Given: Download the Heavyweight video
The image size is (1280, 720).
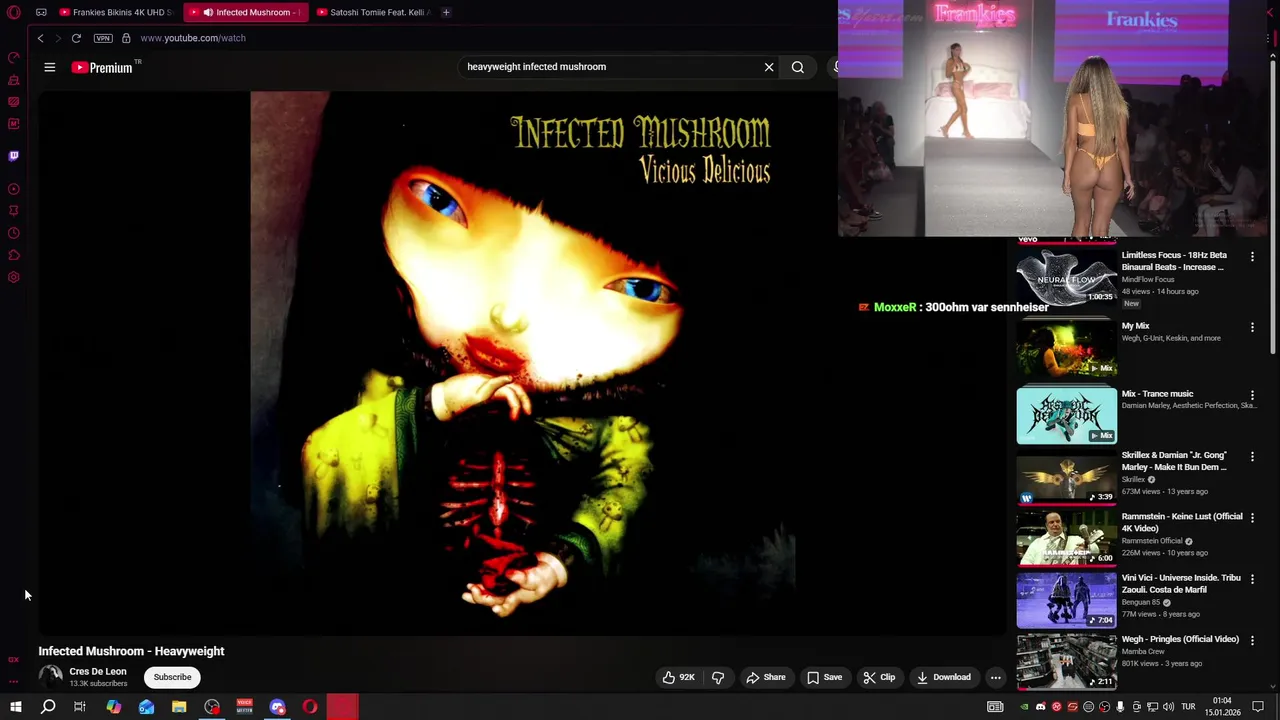Looking at the screenshot, I should 943,677.
